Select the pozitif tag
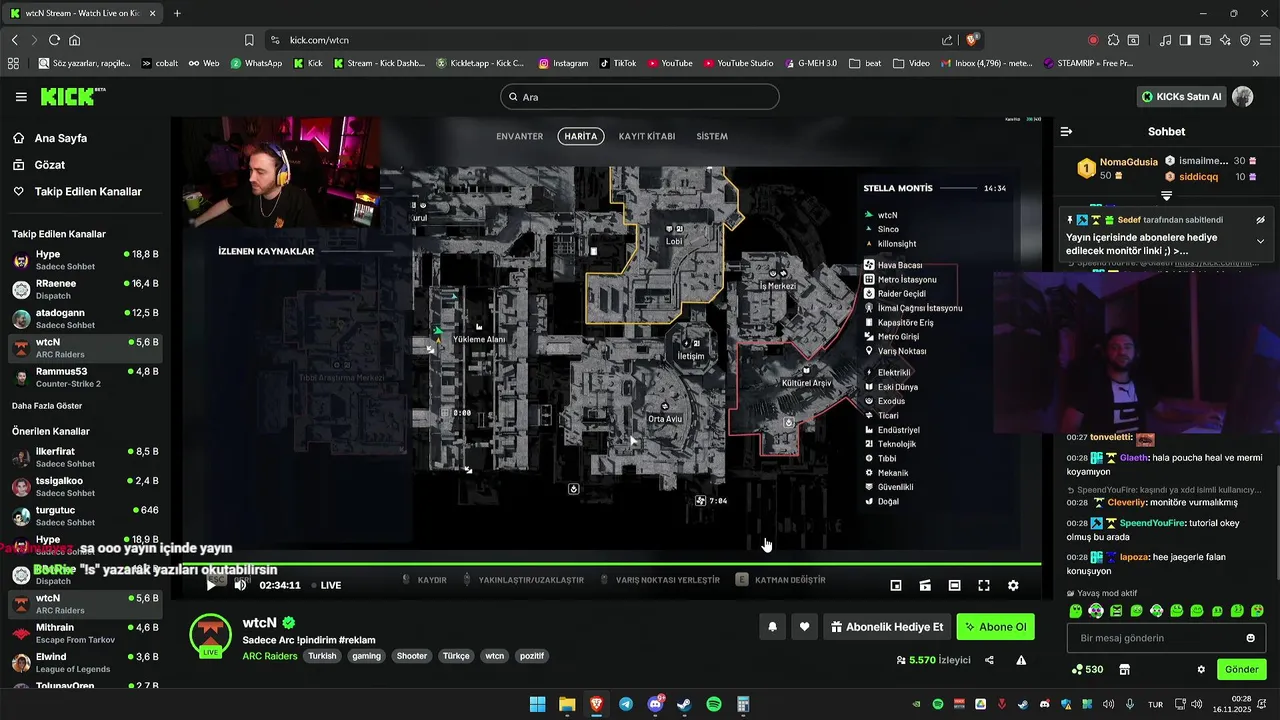The height and width of the screenshot is (720, 1280). pos(532,656)
